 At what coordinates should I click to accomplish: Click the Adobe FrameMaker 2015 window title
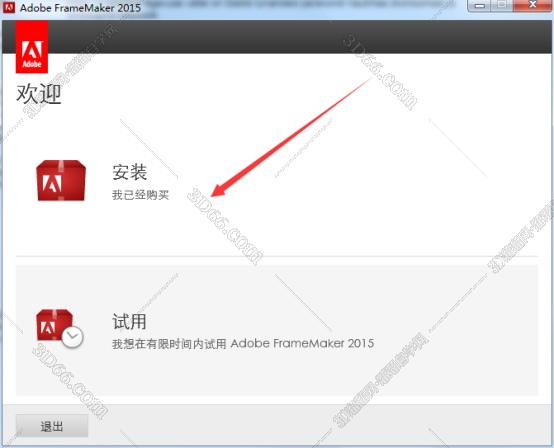tap(80, 7)
